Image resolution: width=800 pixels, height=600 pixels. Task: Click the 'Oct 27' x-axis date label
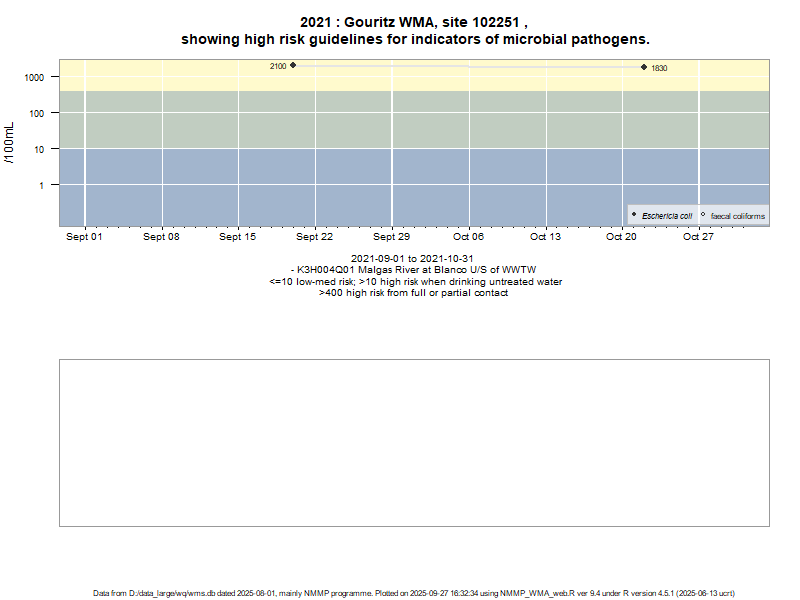pos(698,237)
